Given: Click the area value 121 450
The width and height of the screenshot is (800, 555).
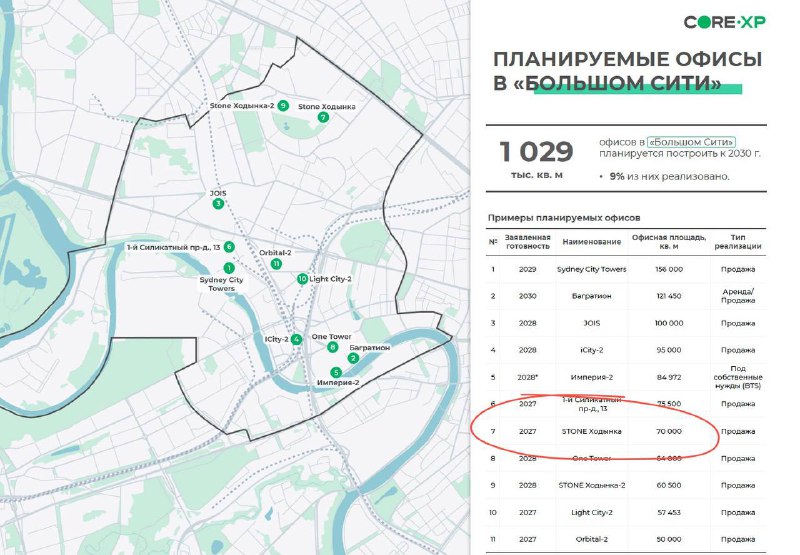Looking at the screenshot, I should pyautogui.click(x=669, y=296).
